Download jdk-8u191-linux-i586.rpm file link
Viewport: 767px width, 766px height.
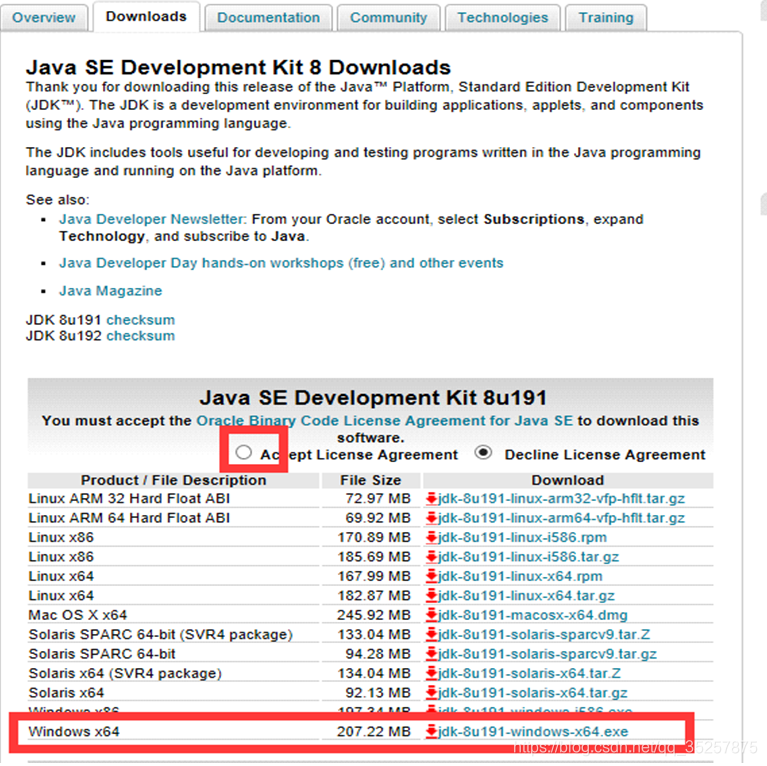pos(522,538)
